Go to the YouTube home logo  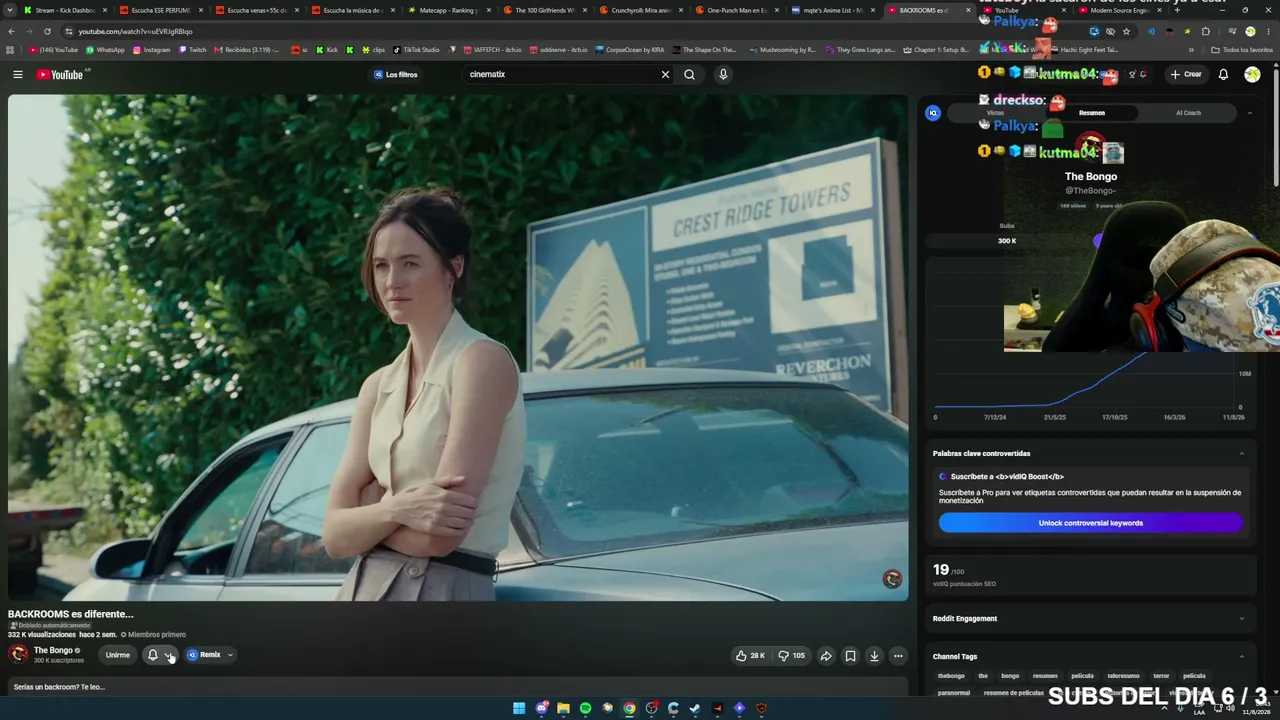(x=60, y=74)
